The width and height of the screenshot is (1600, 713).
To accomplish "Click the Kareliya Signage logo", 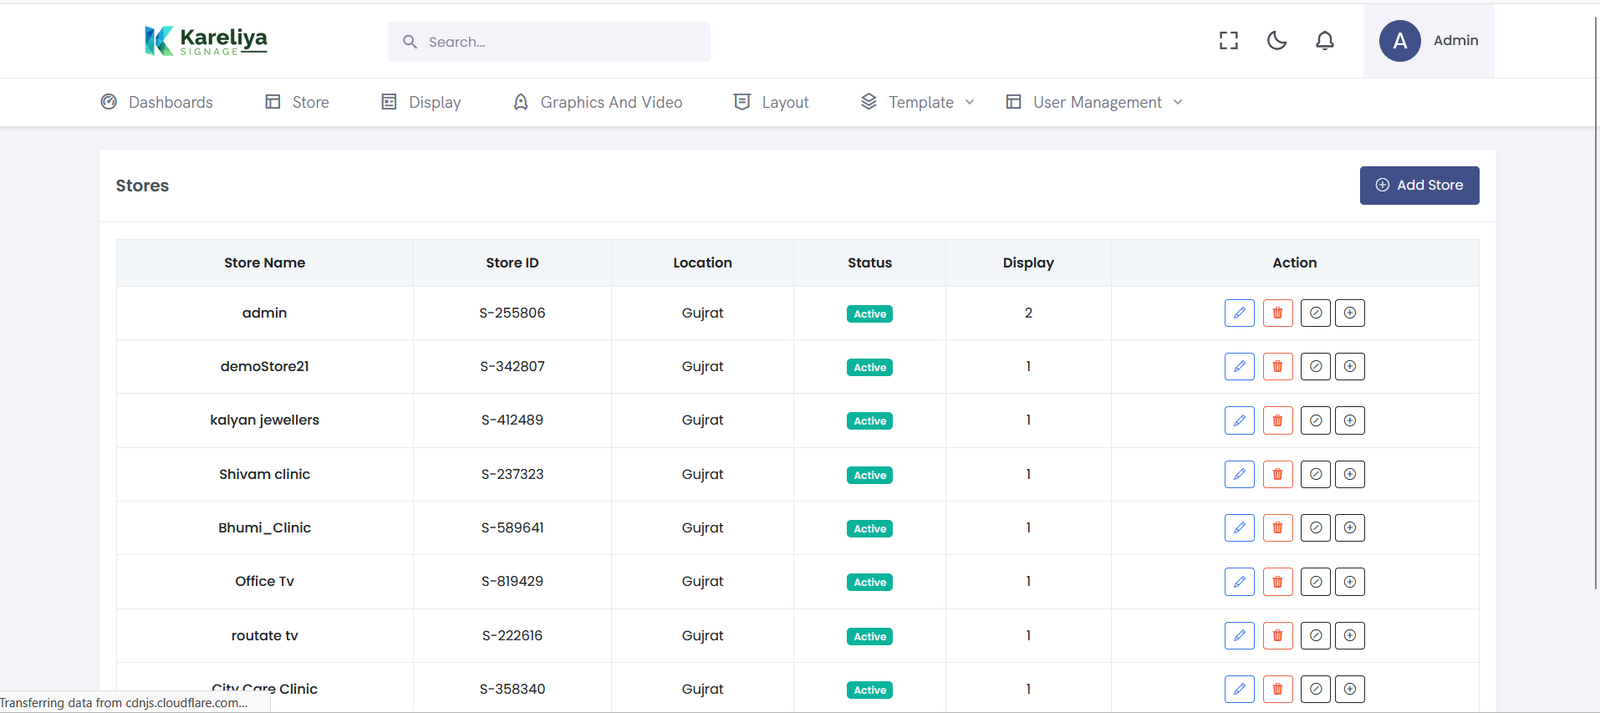I will click(x=206, y=40).
